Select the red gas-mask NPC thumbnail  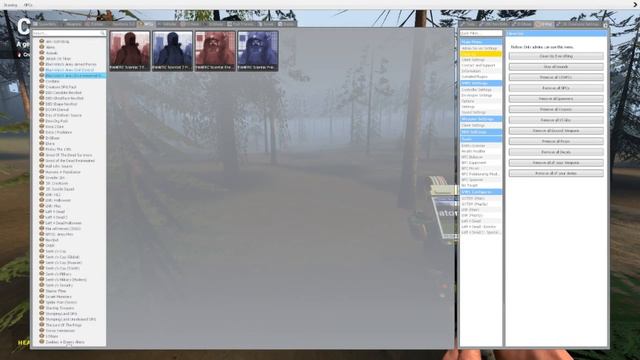(x=215, y=51)
